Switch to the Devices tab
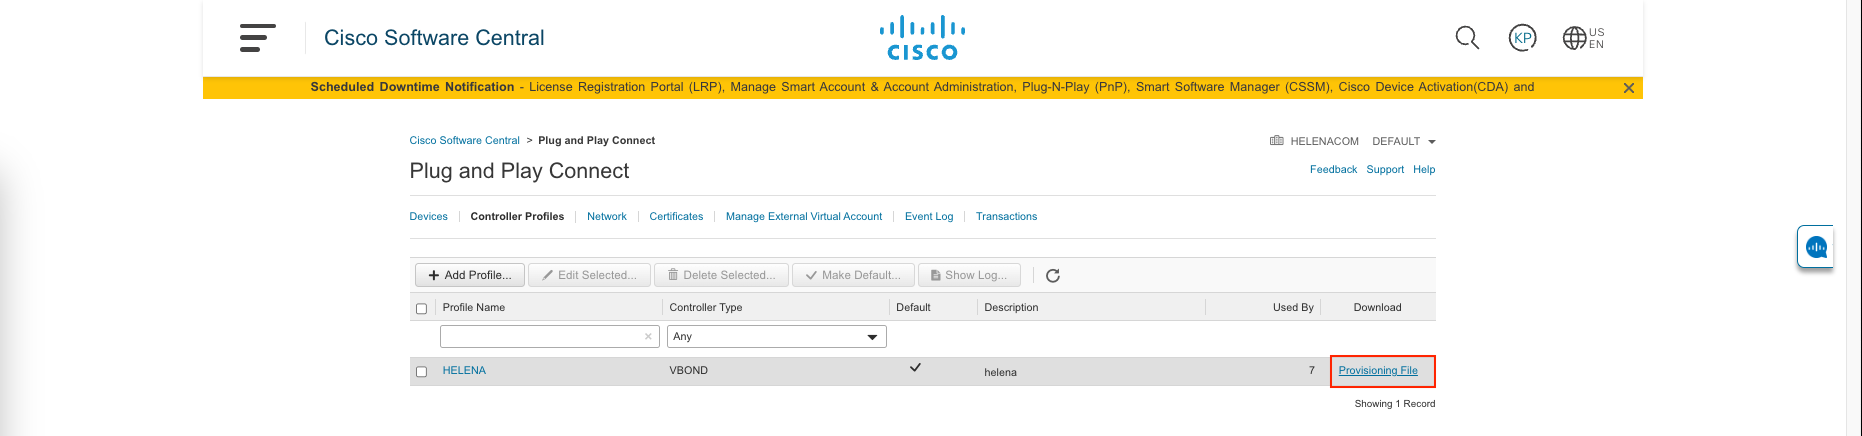1862x436 pixels. [428, 217]
